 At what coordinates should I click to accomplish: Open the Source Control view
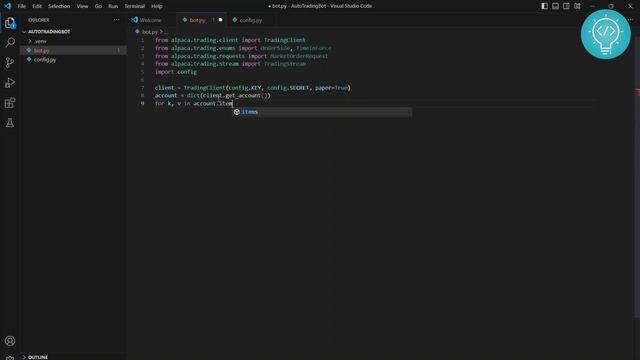(10, 62)
